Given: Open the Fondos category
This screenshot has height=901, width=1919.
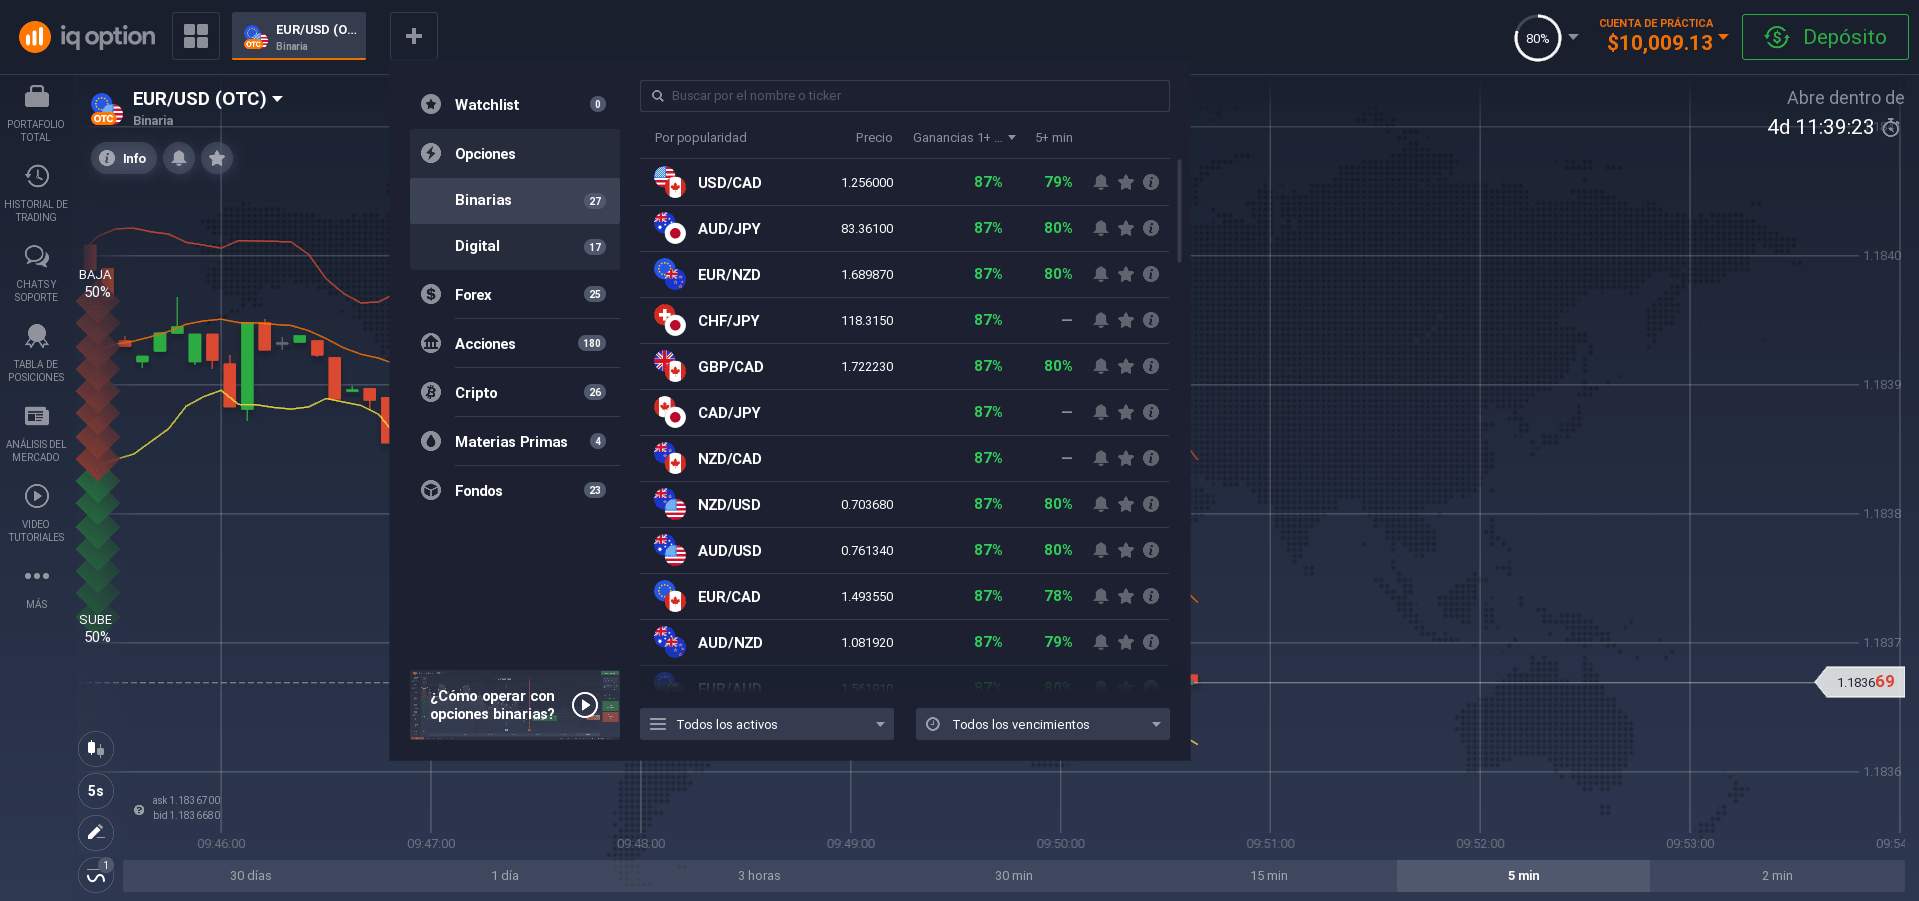Looking at the screenshot, I should pos(515,490).
